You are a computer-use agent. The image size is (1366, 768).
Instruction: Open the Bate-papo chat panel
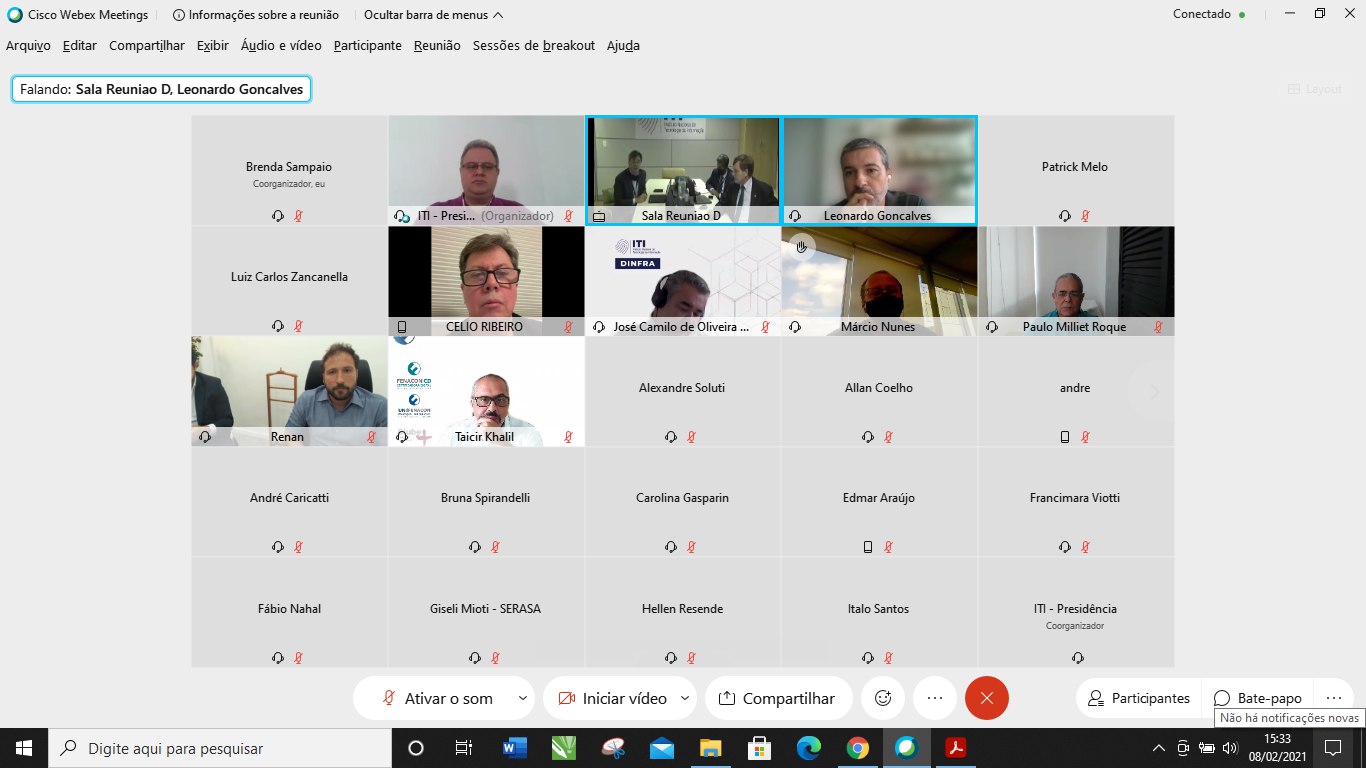pyautogui.click(x=1258, y=698)
